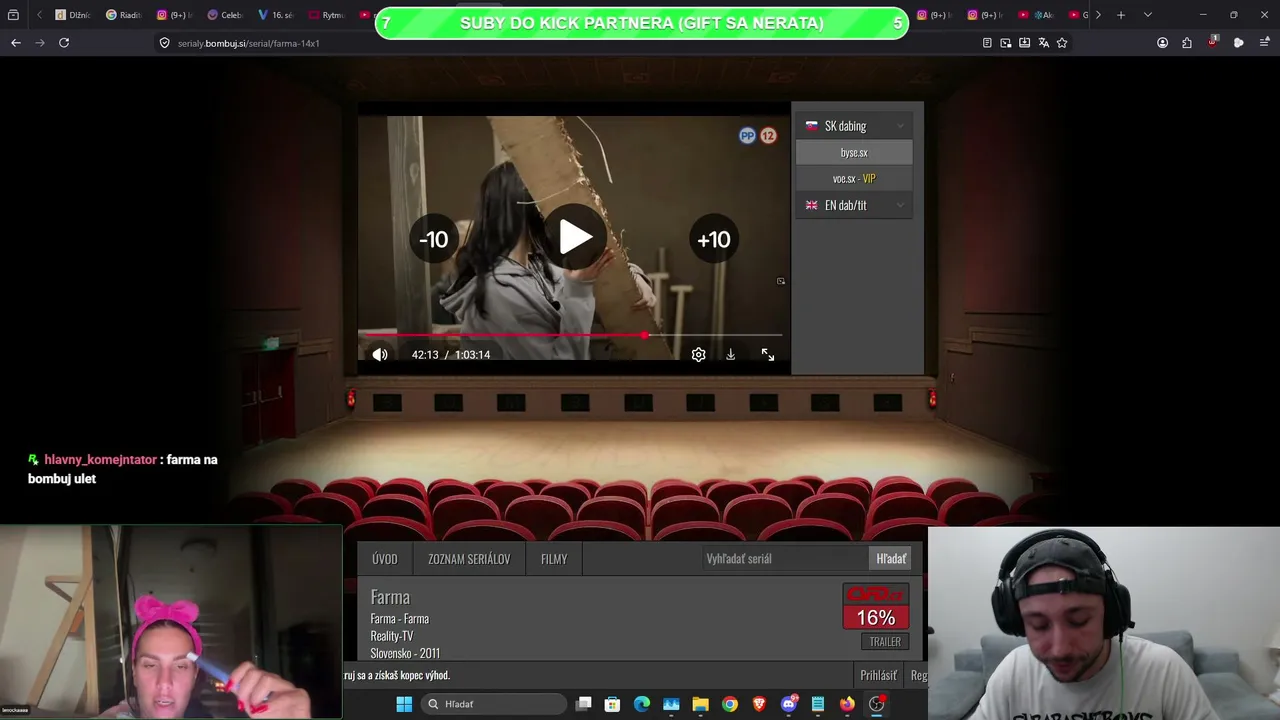Open the PP badge on video
The width and height of the screenshot is (1280, 720).
point(747,136)
